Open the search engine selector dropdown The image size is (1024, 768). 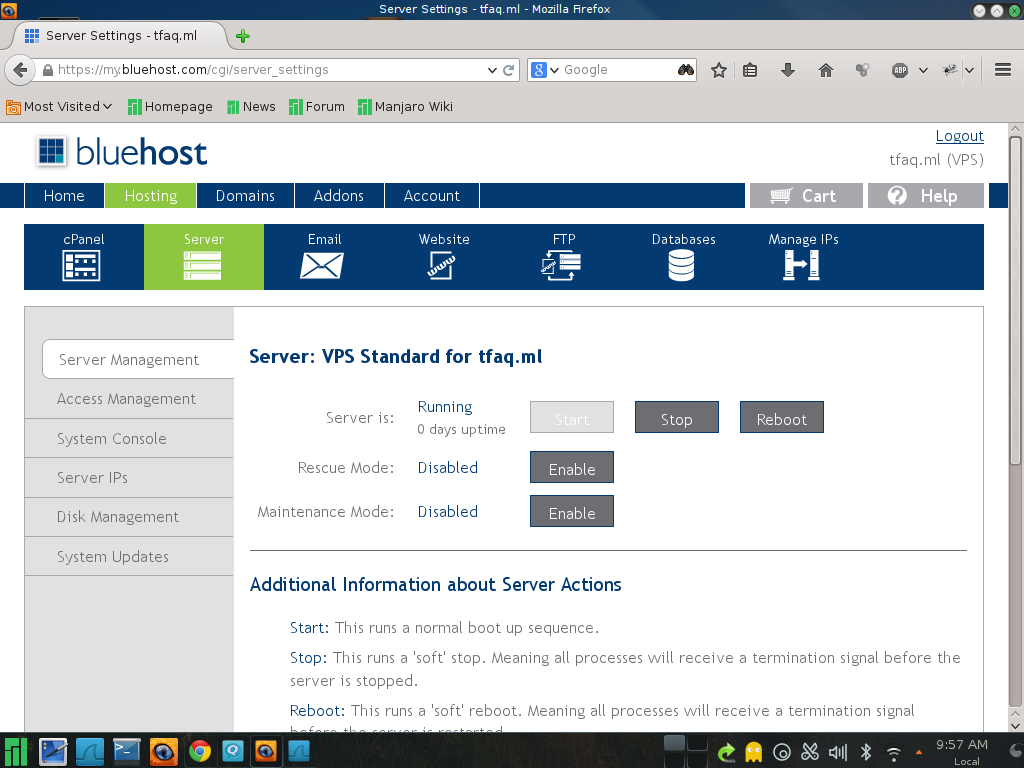[545, 70]
